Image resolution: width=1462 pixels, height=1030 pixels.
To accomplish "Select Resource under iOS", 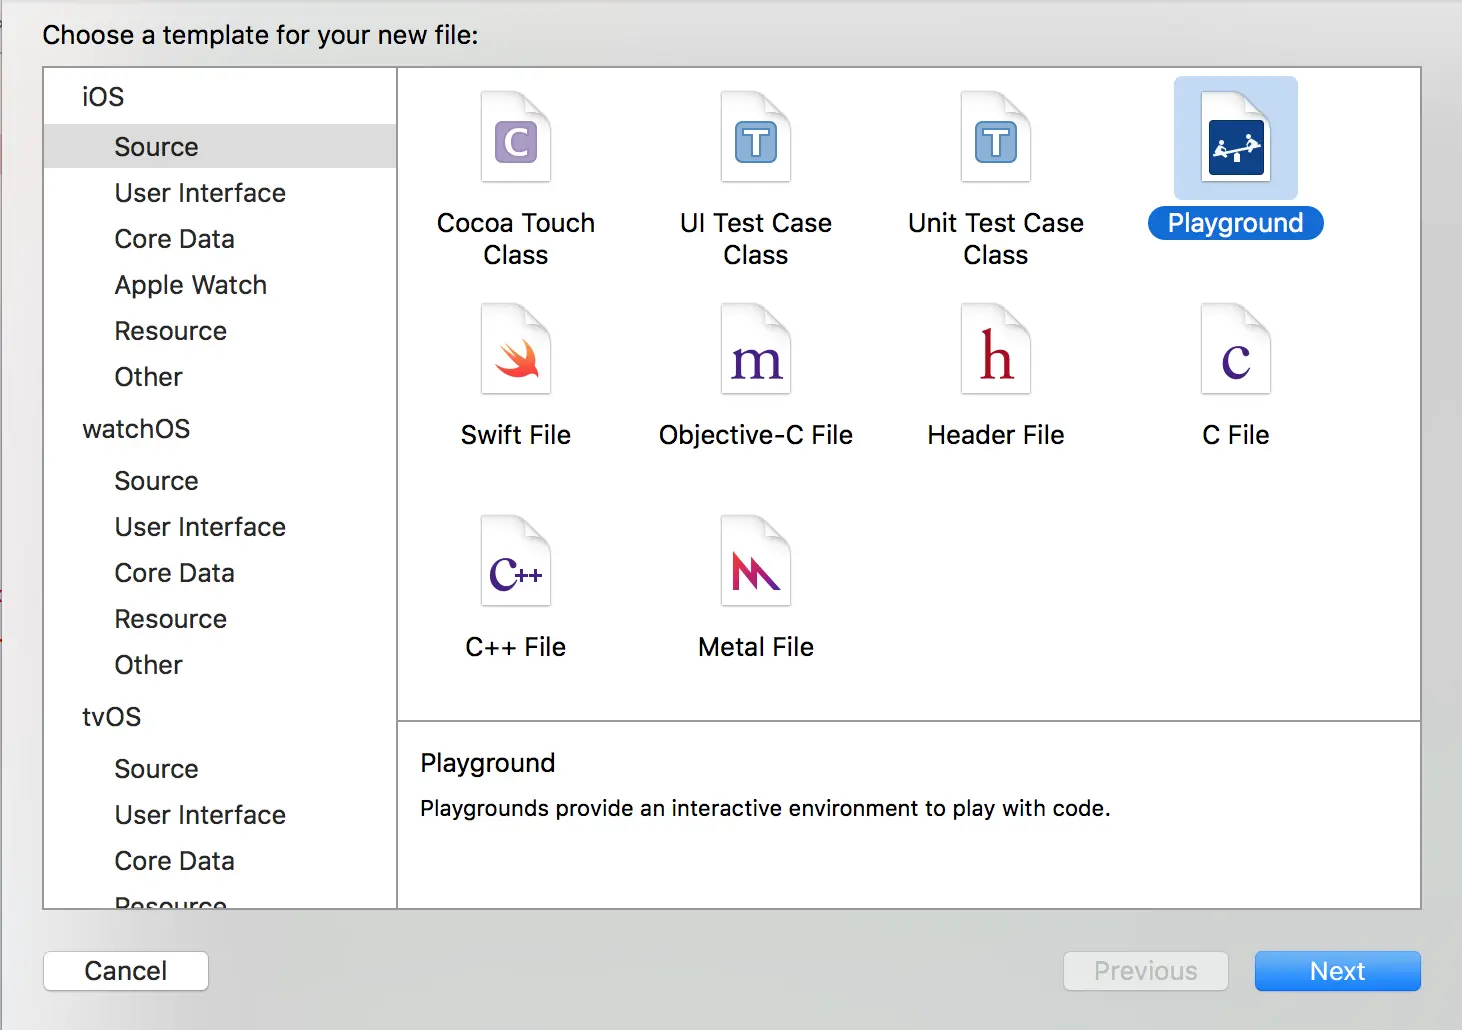I will click(171, 331).
